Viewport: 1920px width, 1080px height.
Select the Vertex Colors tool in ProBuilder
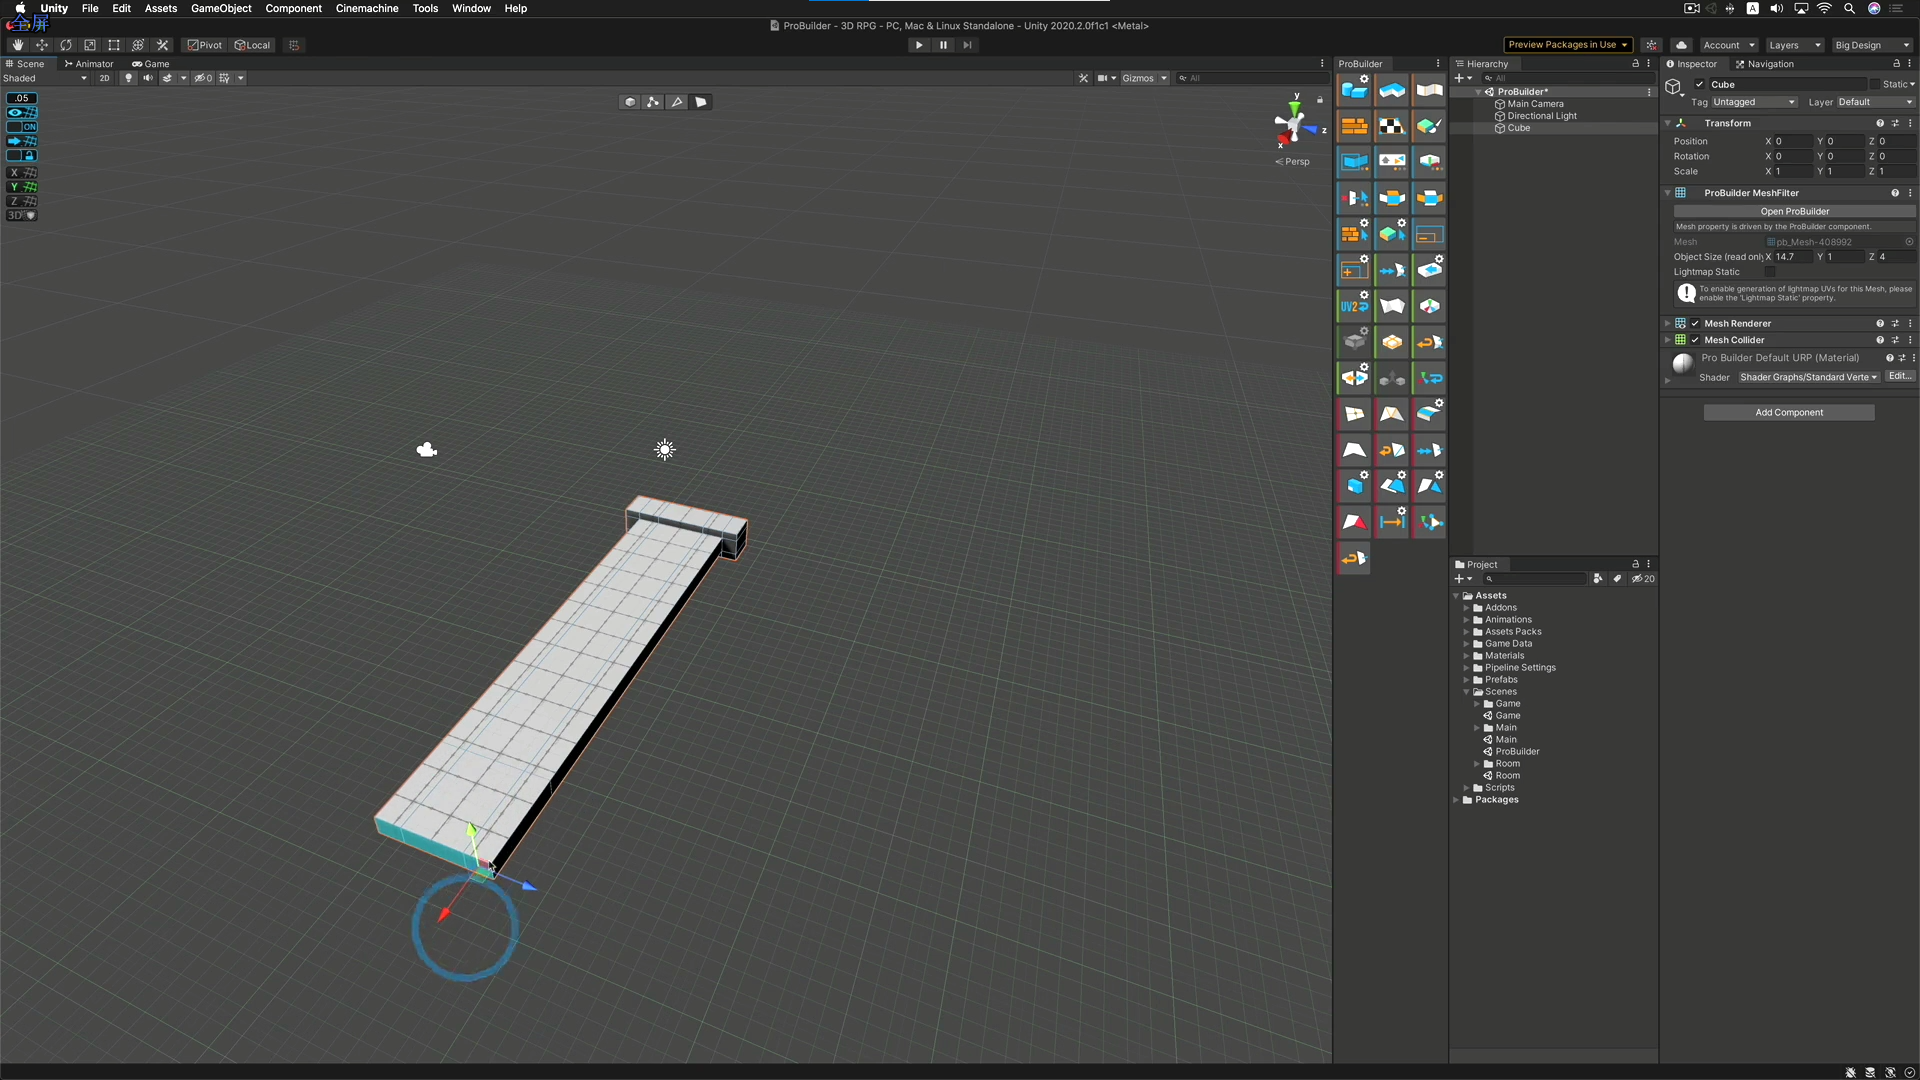[1429, 126]
